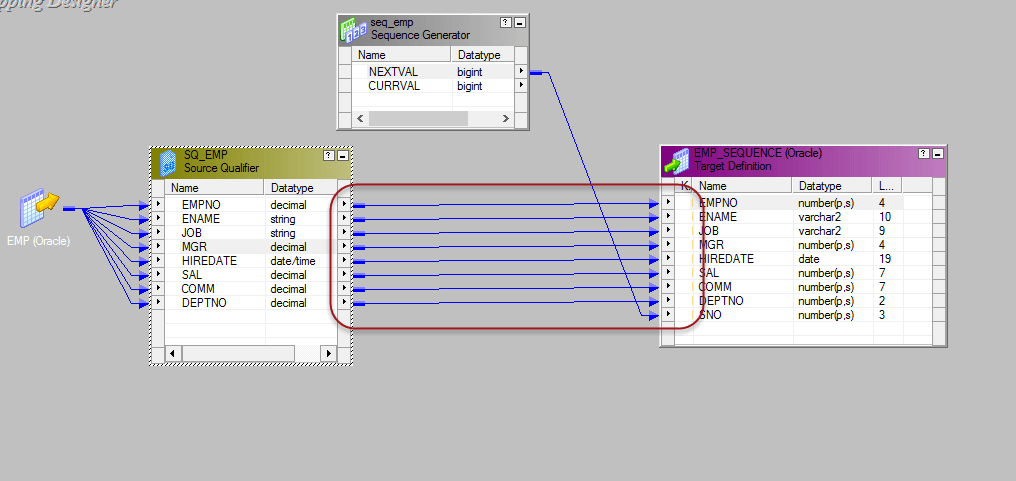Open help on the SQ_EMP Source Qualifier
1016x481 pixels.
pyautogui.click(x=328, y=156)
